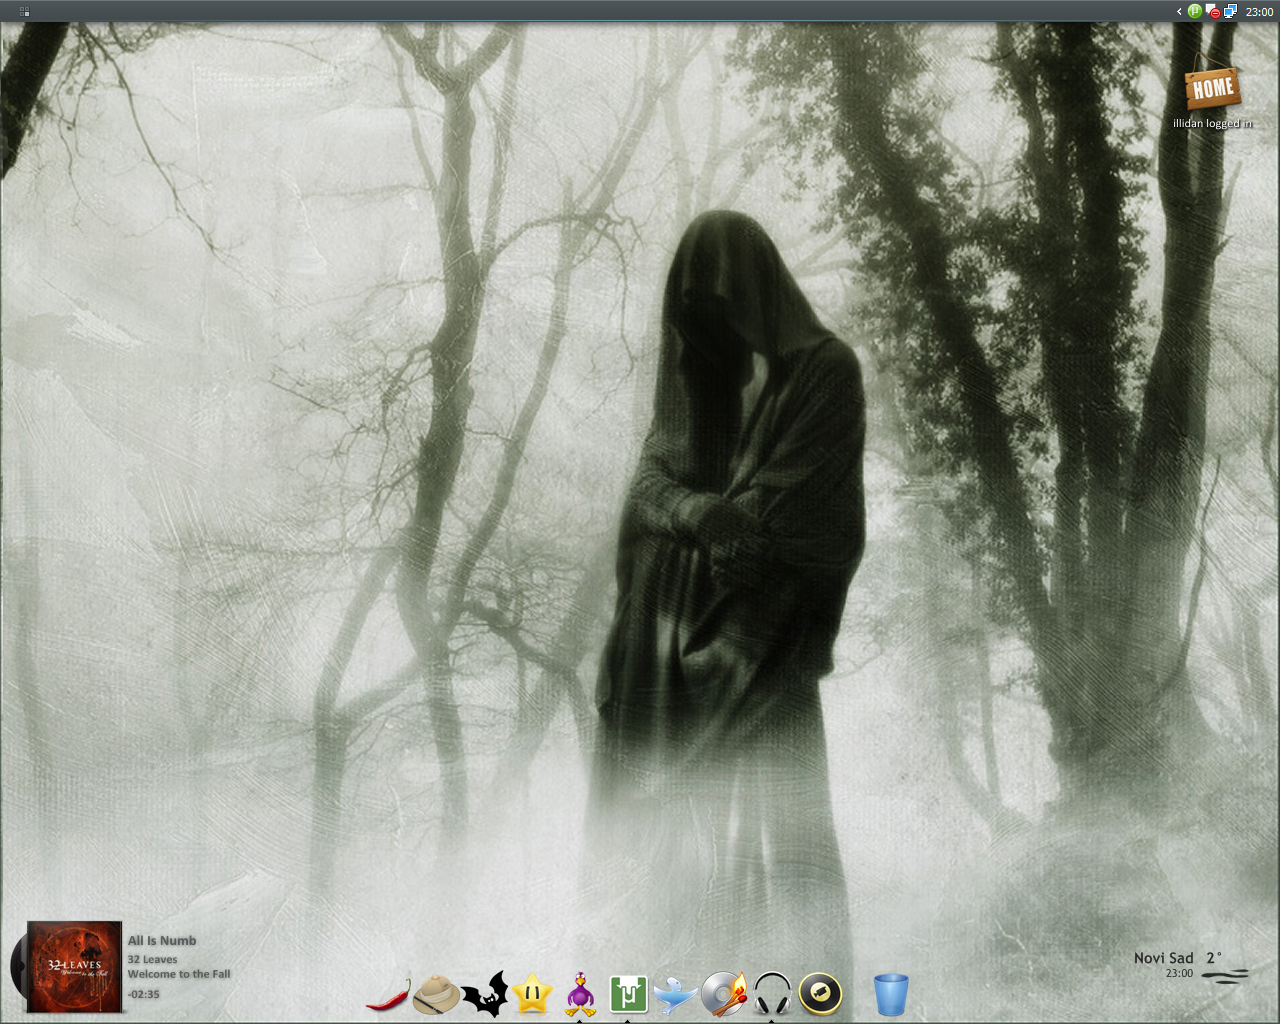Screen dimensions: 1280x1024
Task: Click the wind weather condition icon
Action: 1225,975
